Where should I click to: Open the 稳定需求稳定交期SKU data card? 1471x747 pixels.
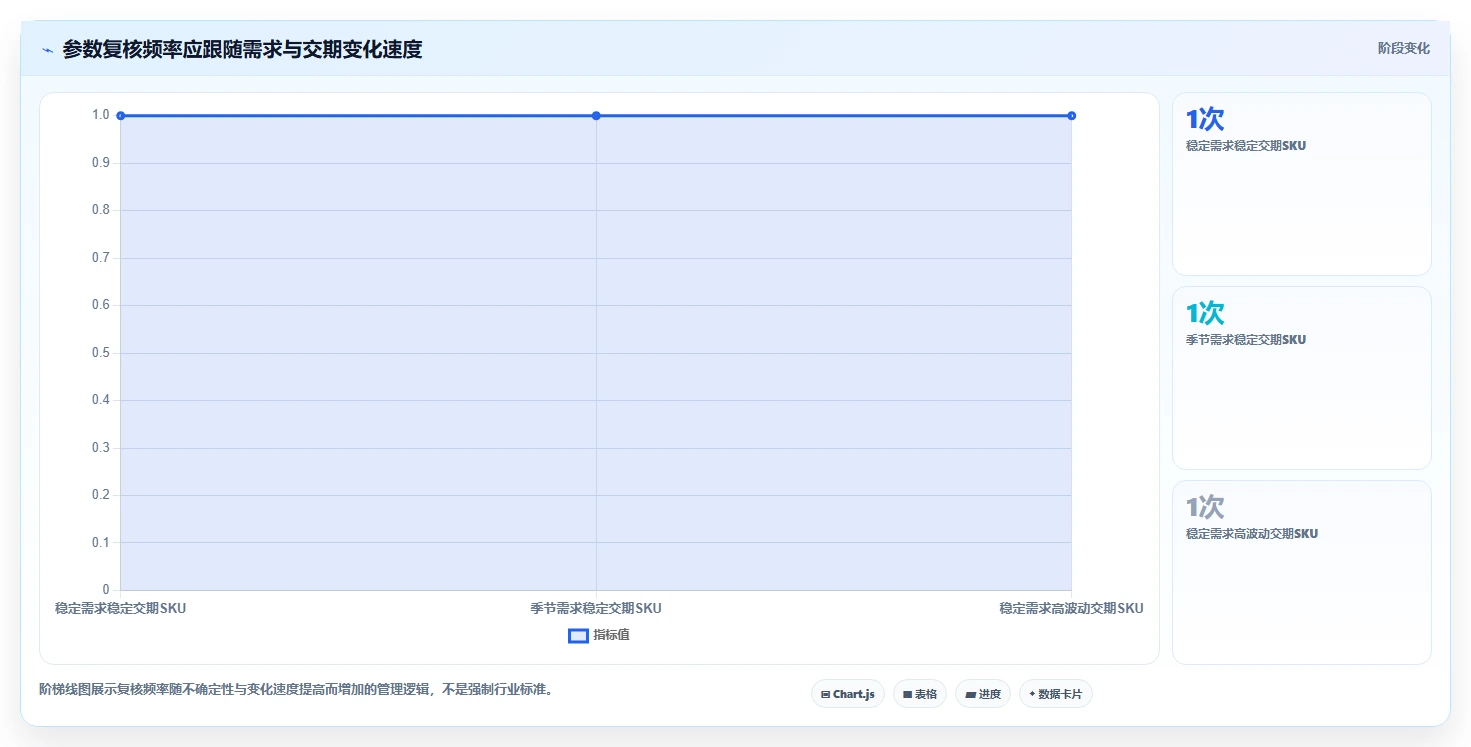(x=1301, y=184)
